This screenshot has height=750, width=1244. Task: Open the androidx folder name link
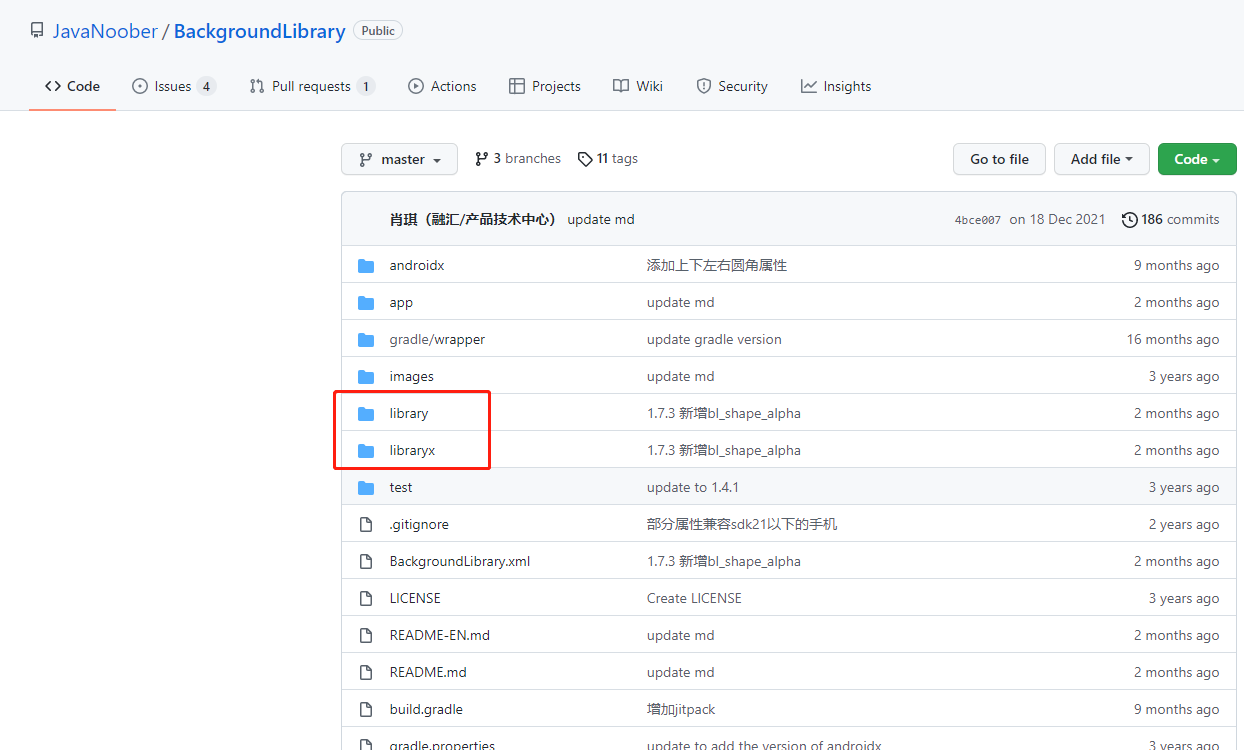(417, 266)
